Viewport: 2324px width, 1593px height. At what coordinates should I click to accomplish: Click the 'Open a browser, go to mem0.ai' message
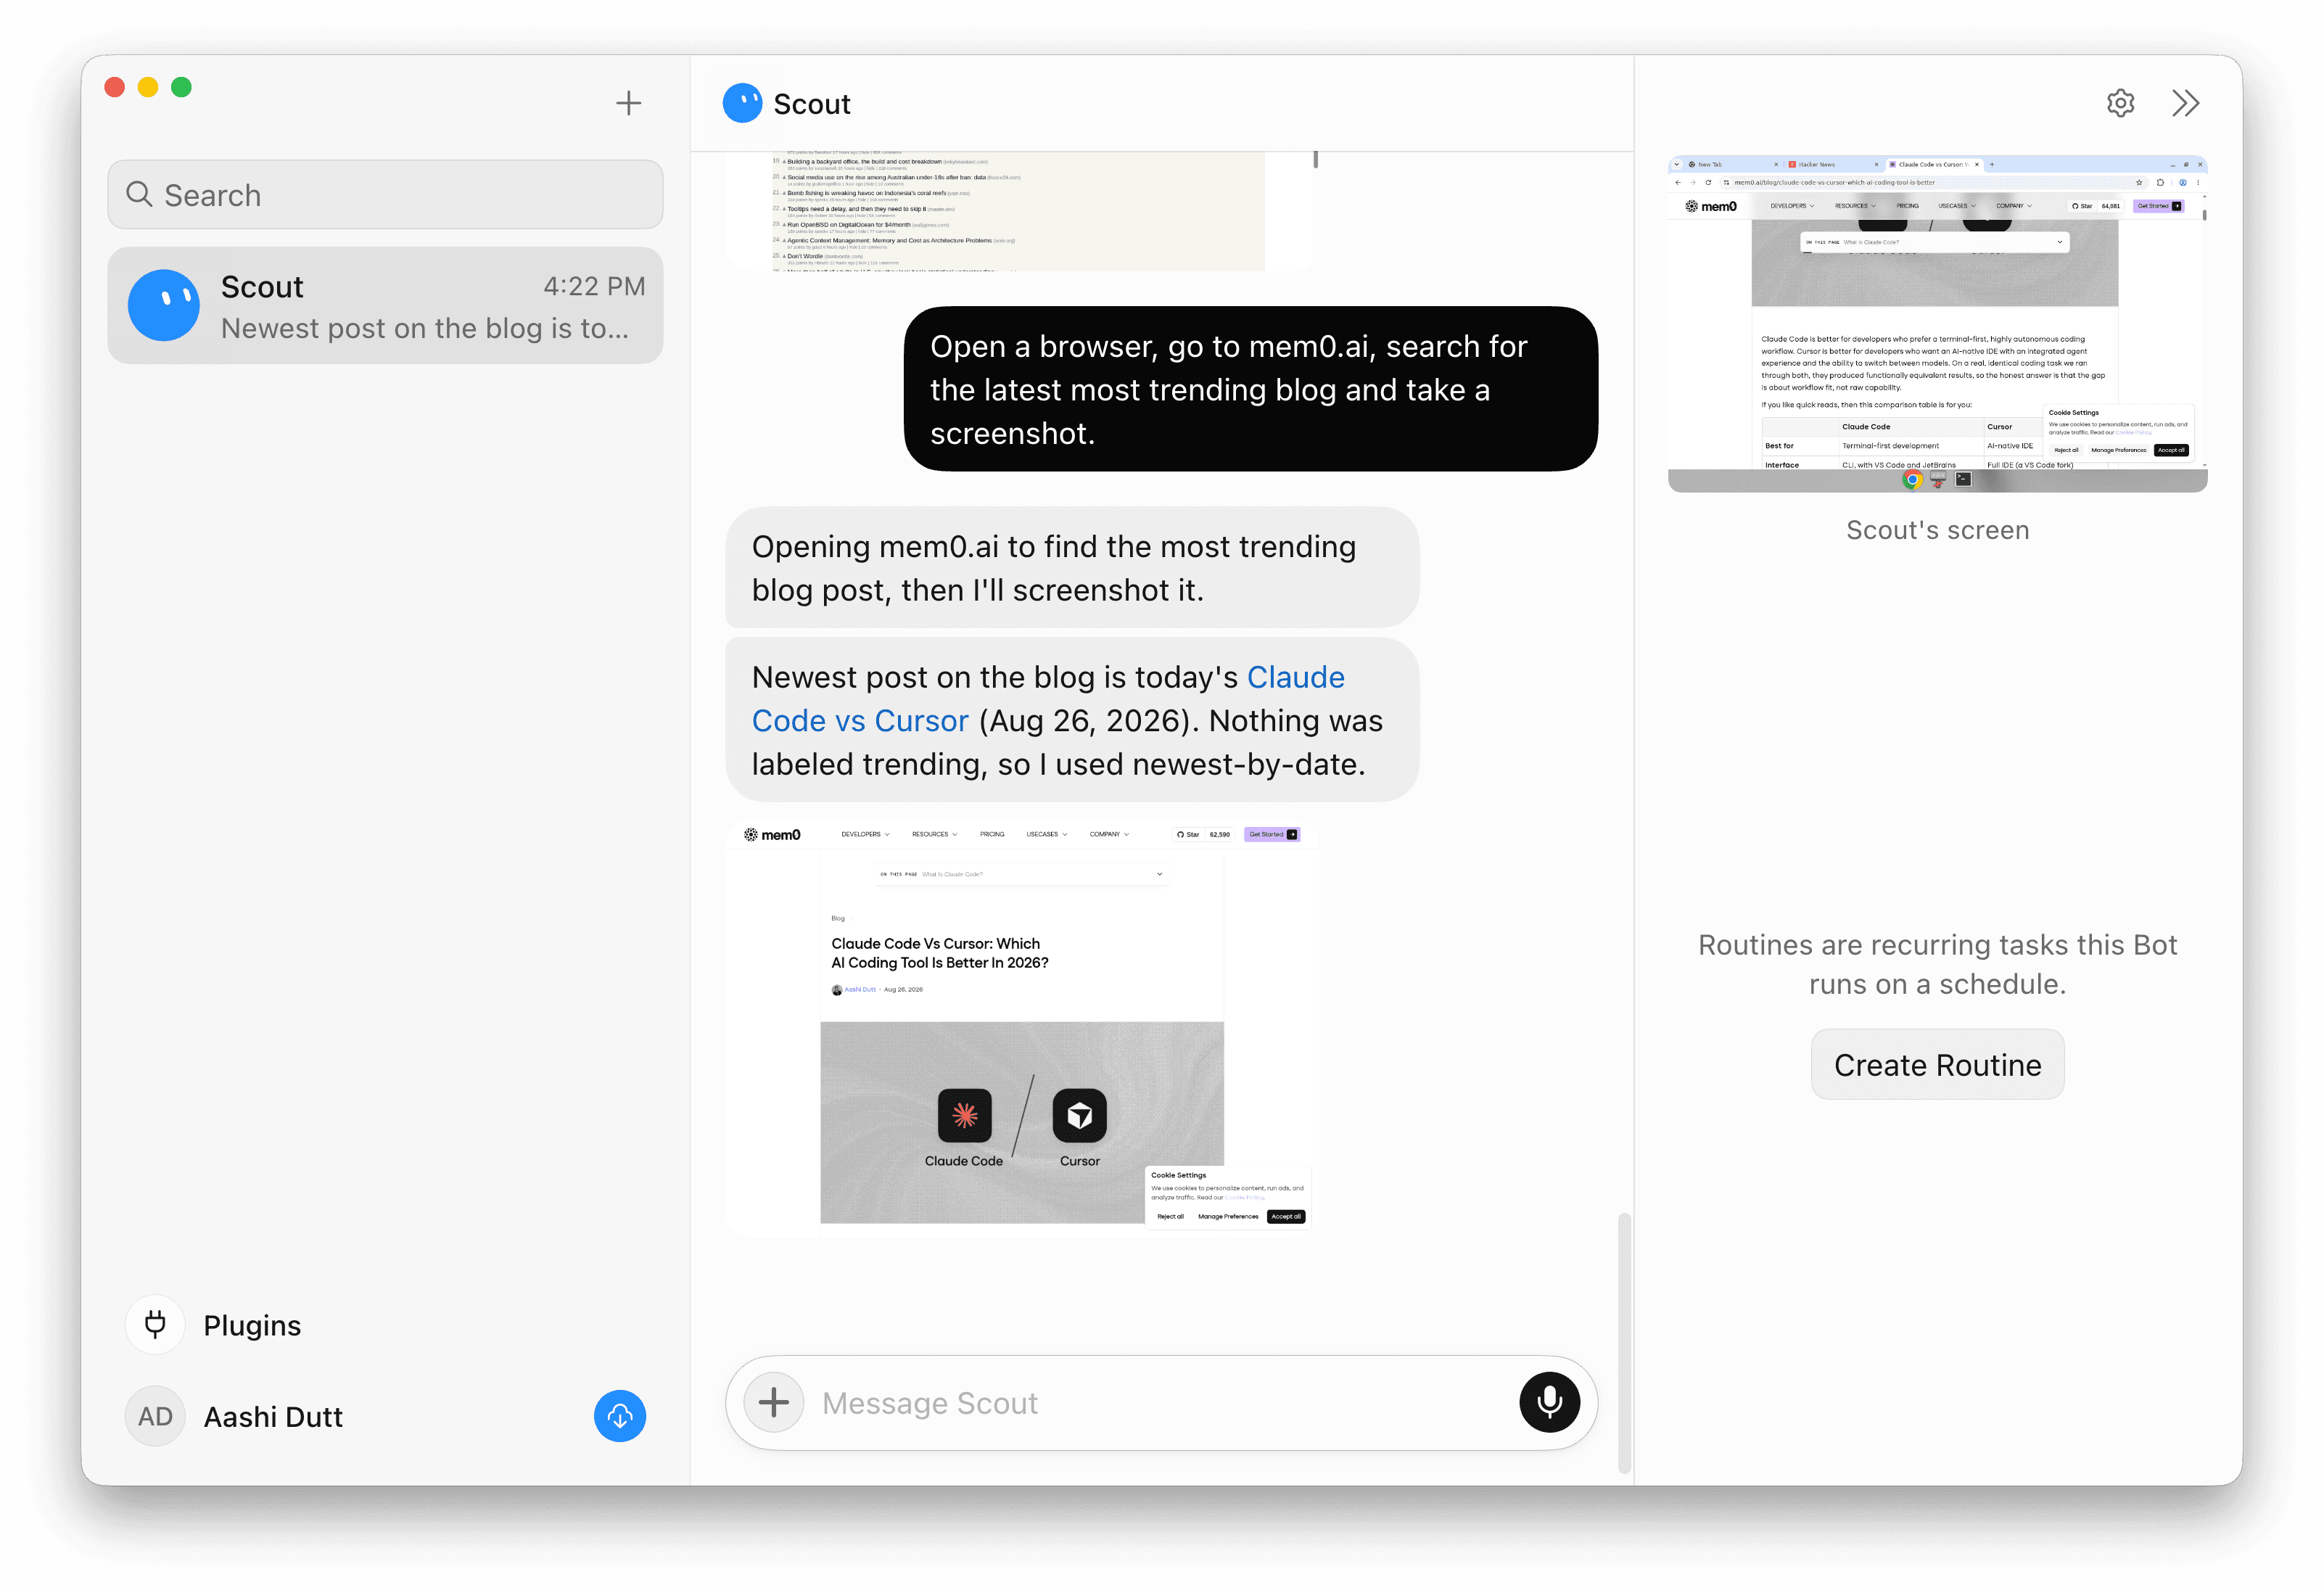1250,389
